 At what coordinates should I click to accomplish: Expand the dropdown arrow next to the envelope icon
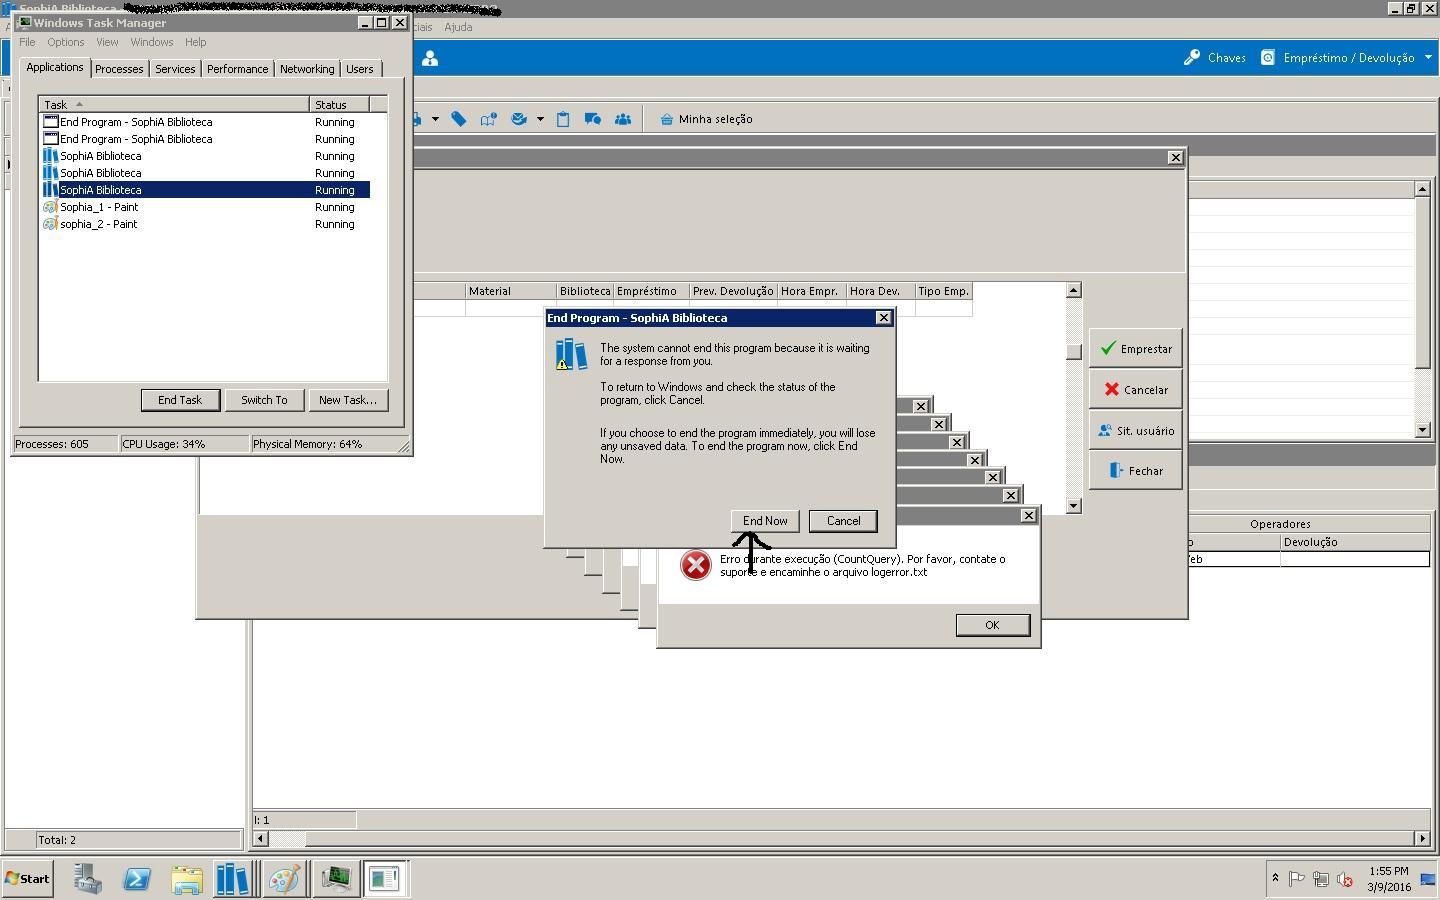[x=540, y=119]
